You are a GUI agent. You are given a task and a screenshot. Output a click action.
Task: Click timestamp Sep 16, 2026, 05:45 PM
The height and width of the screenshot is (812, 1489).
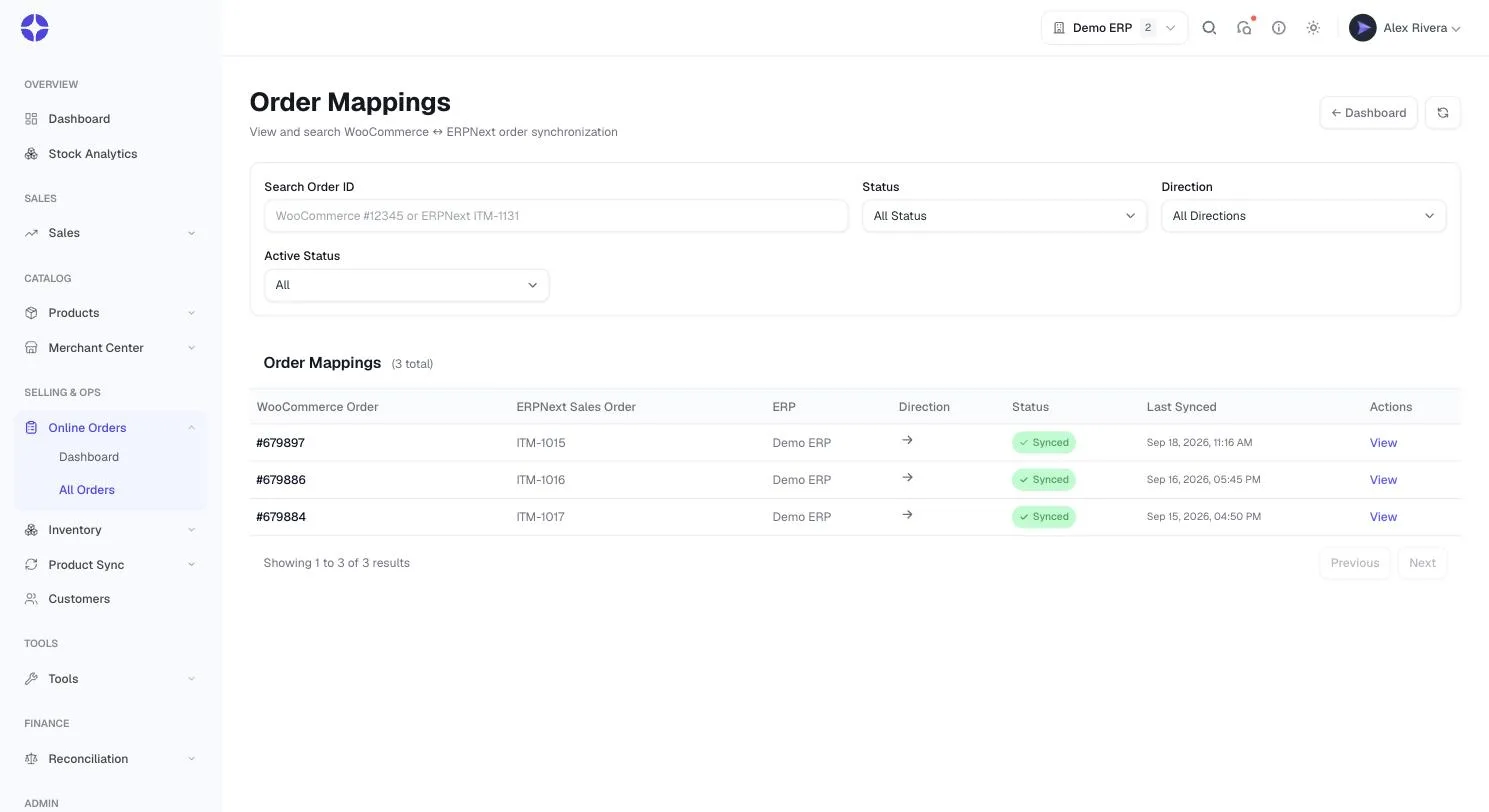1204,480
